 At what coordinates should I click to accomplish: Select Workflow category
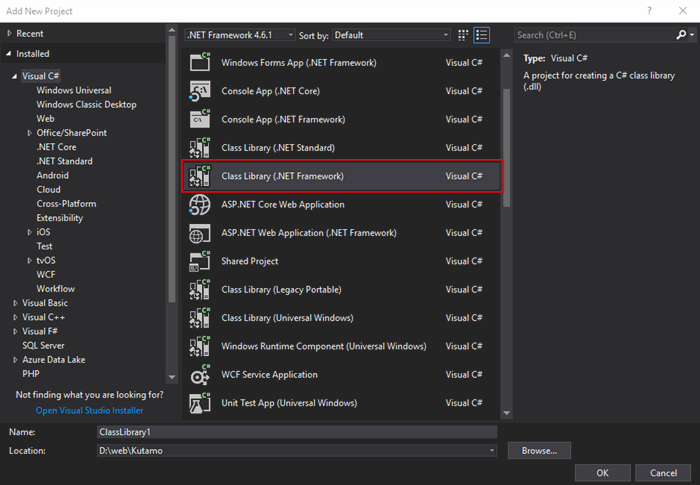coord(56,288)
